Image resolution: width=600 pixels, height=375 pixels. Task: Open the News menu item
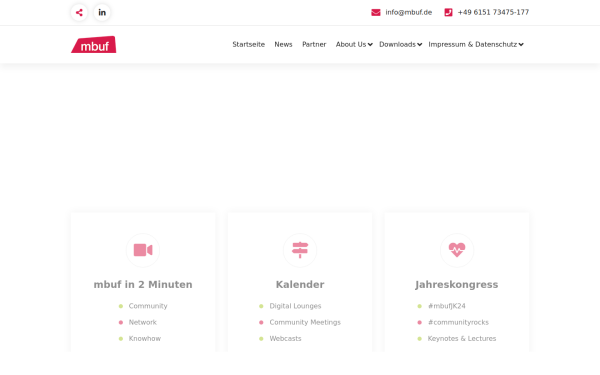pyautogui.click(x=284, y=44)
